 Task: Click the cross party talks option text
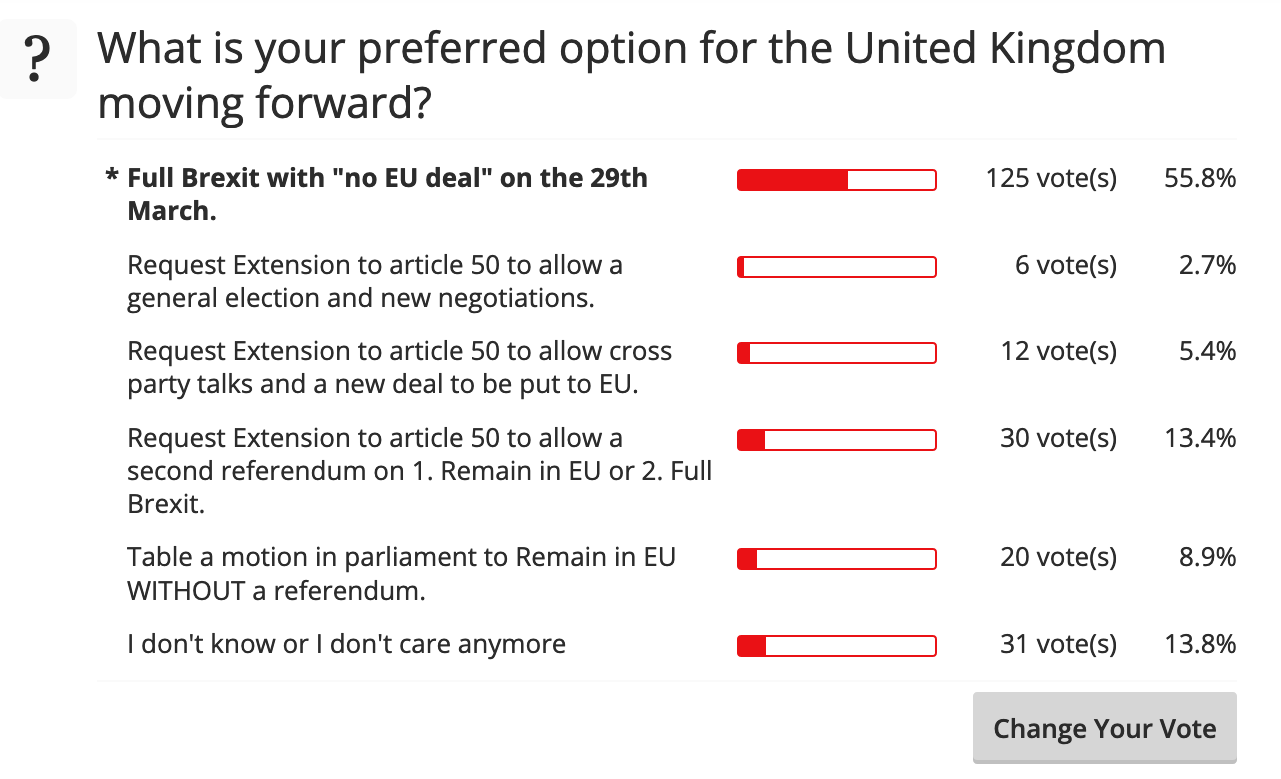click(x=399, y=367)
